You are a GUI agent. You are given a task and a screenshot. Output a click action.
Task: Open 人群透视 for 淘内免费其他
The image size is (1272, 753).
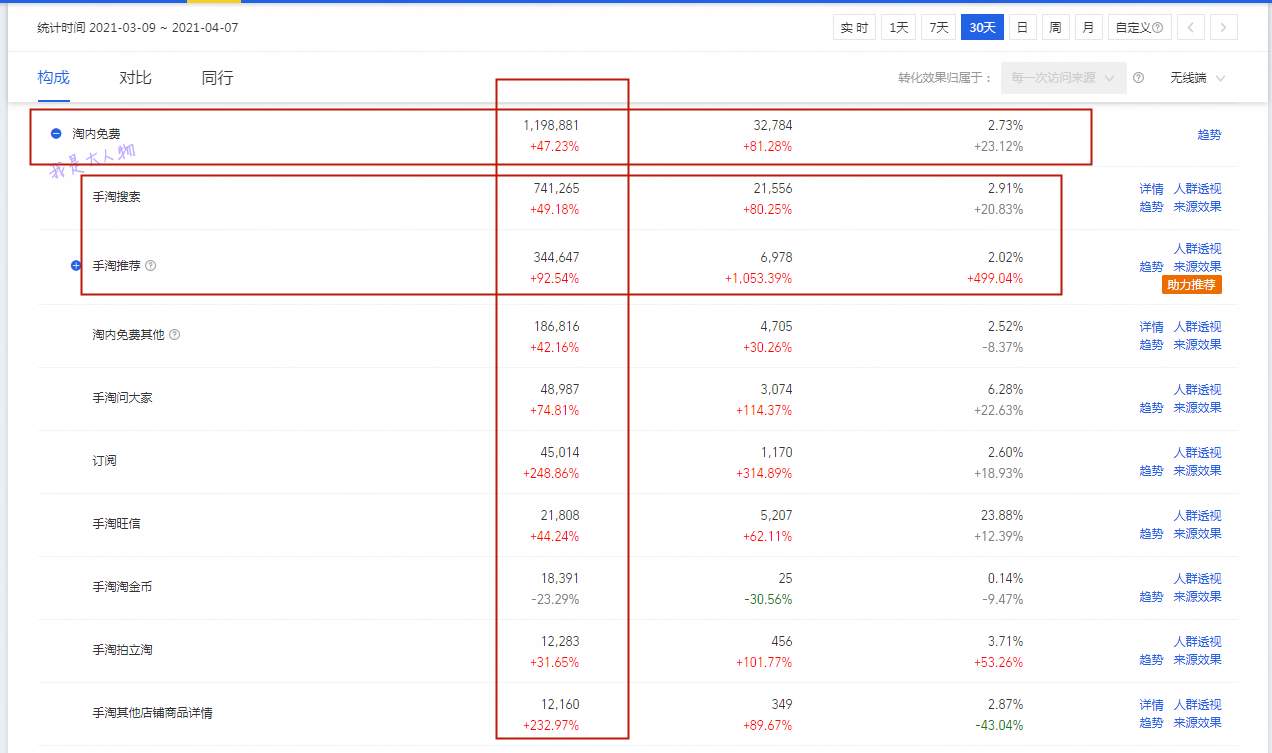pos(1197,327)
